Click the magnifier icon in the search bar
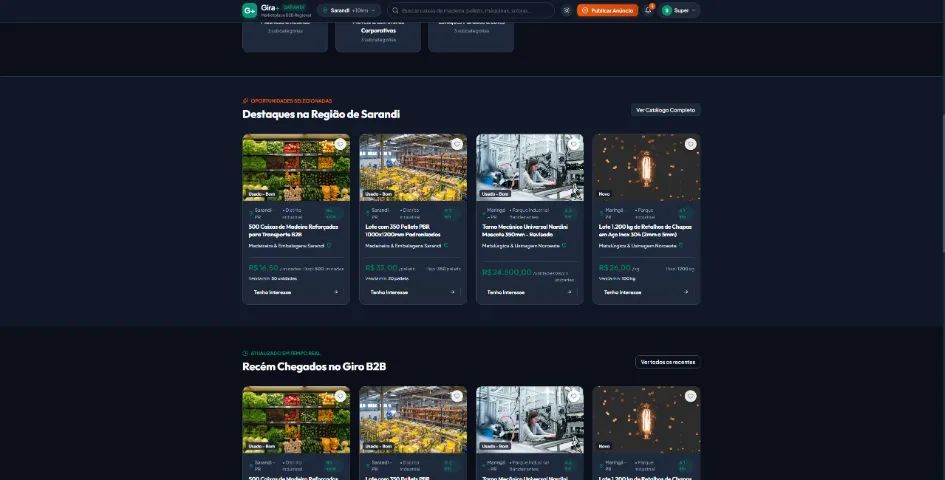 [x=395, y=10]
